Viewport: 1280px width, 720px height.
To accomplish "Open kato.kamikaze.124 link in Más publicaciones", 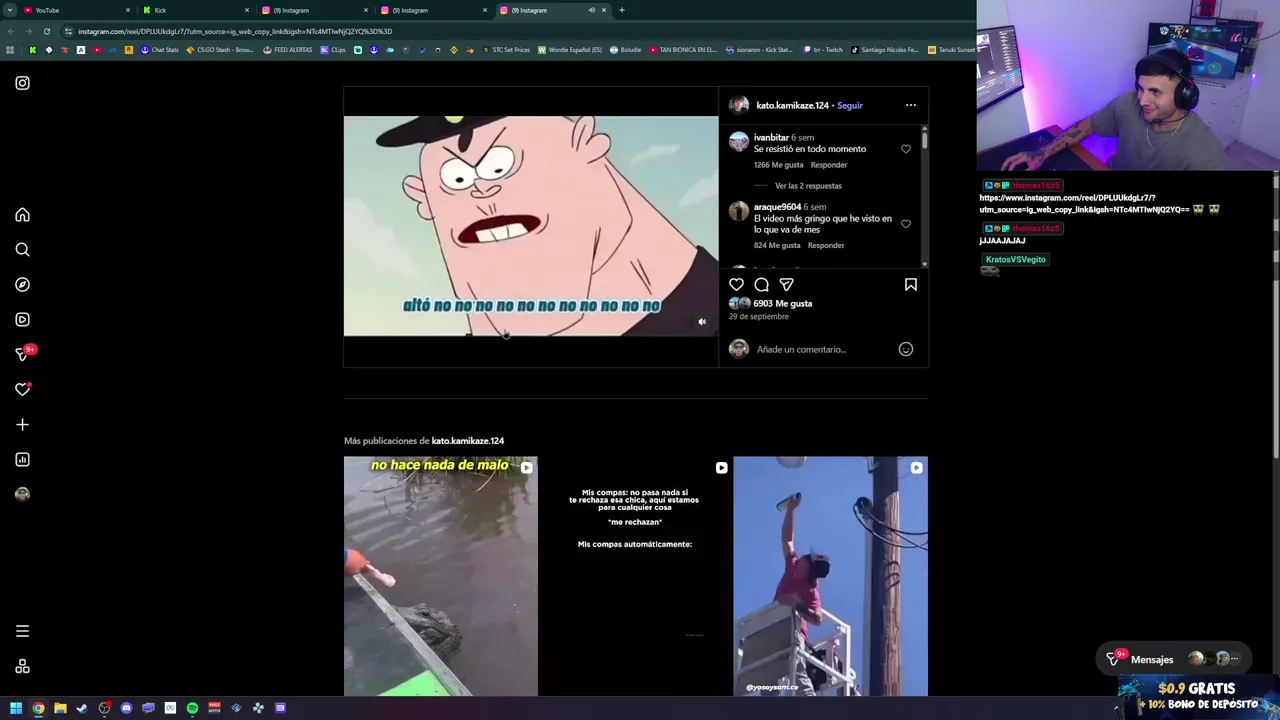I will 468,441.
